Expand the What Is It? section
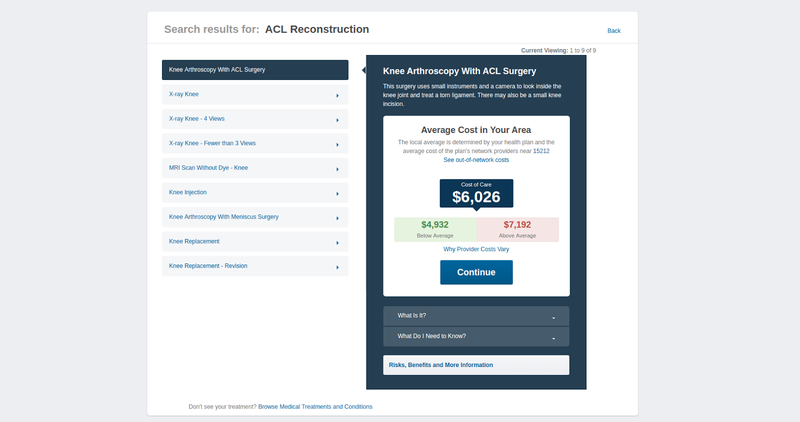The height and width of the screenshot is (422, 800). pos(476,316)
